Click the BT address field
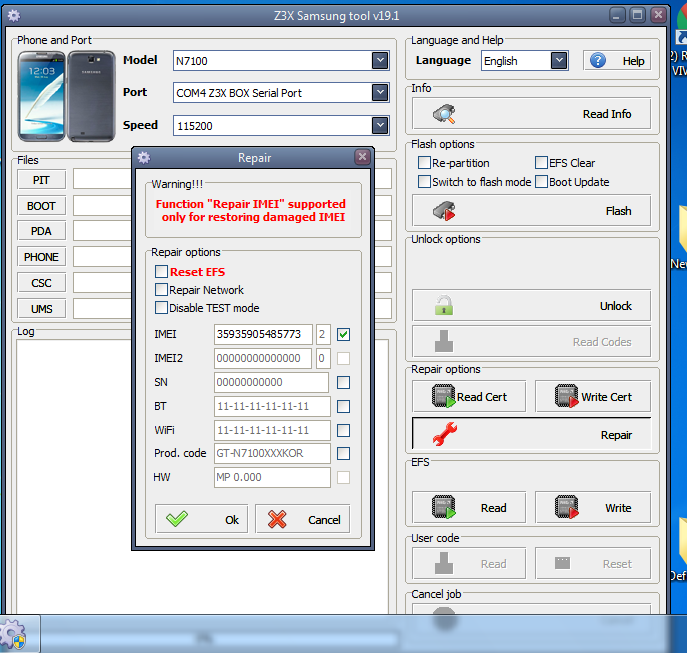Viewport: 687px width, 653px height. point(272,406)
